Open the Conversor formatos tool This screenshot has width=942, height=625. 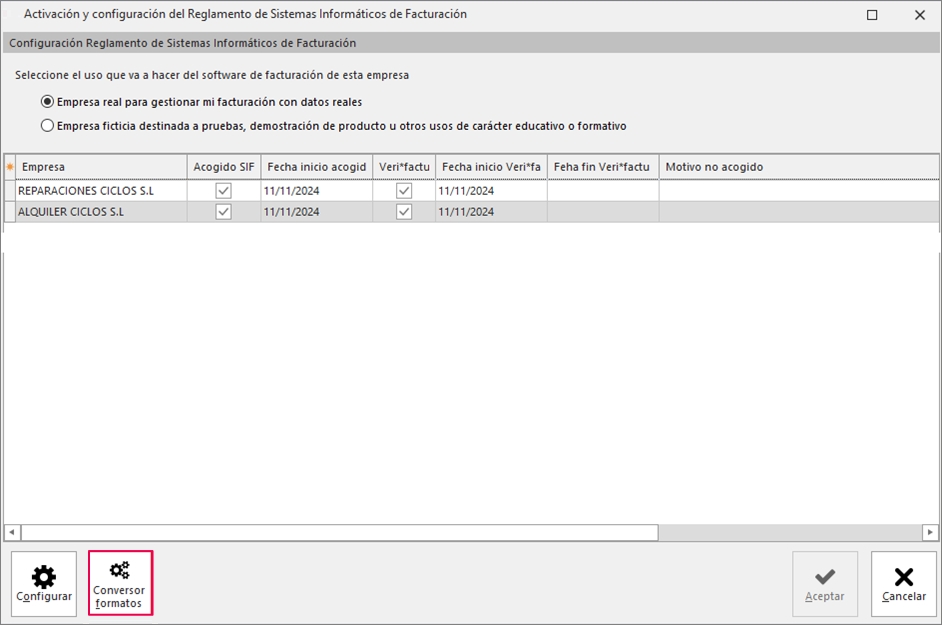[x=120, y=583]
